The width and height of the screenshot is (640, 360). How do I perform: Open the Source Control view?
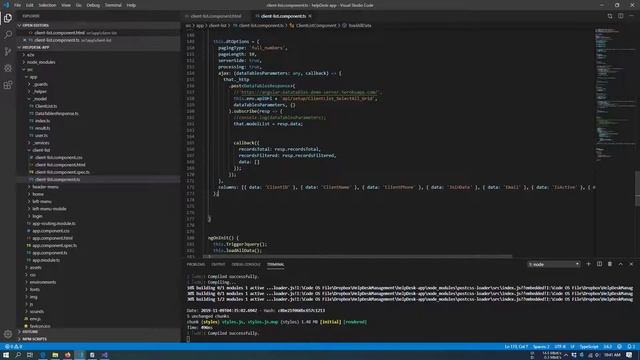8,51
